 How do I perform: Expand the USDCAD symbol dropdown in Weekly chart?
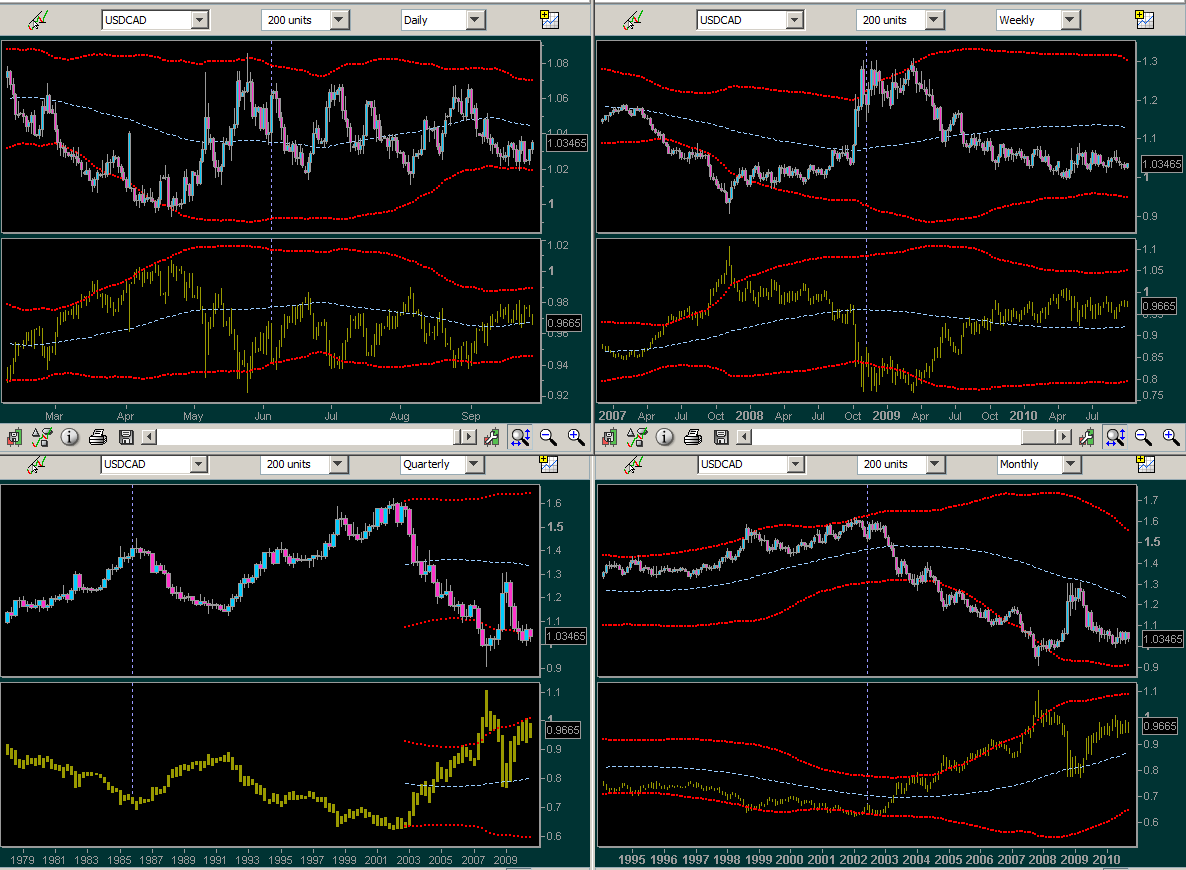(x=794, y=20)
